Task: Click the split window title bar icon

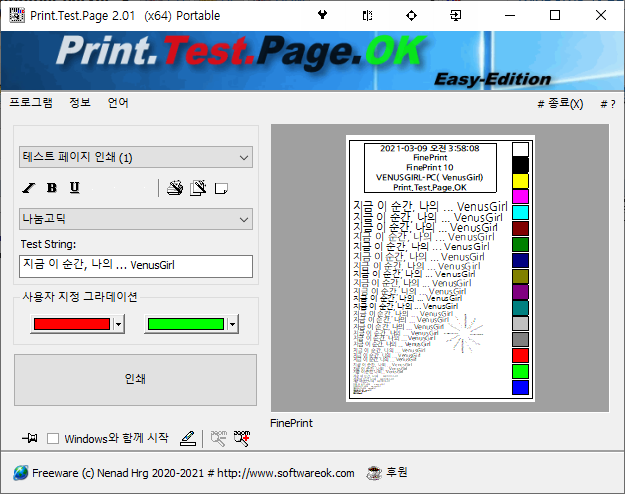Action: coord(368,16)
